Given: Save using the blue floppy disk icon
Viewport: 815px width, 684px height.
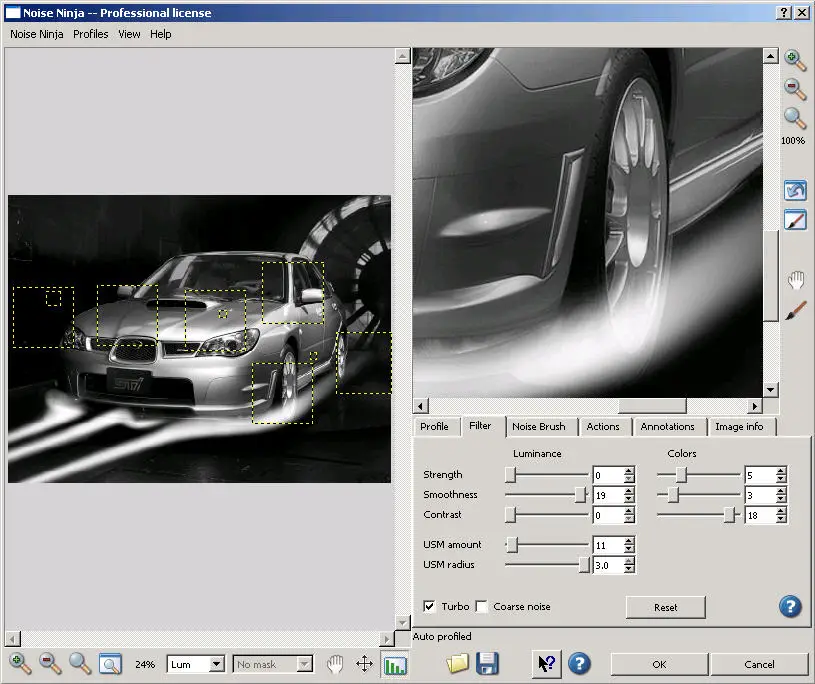Looking at the screenshot, I should point(487,664).
